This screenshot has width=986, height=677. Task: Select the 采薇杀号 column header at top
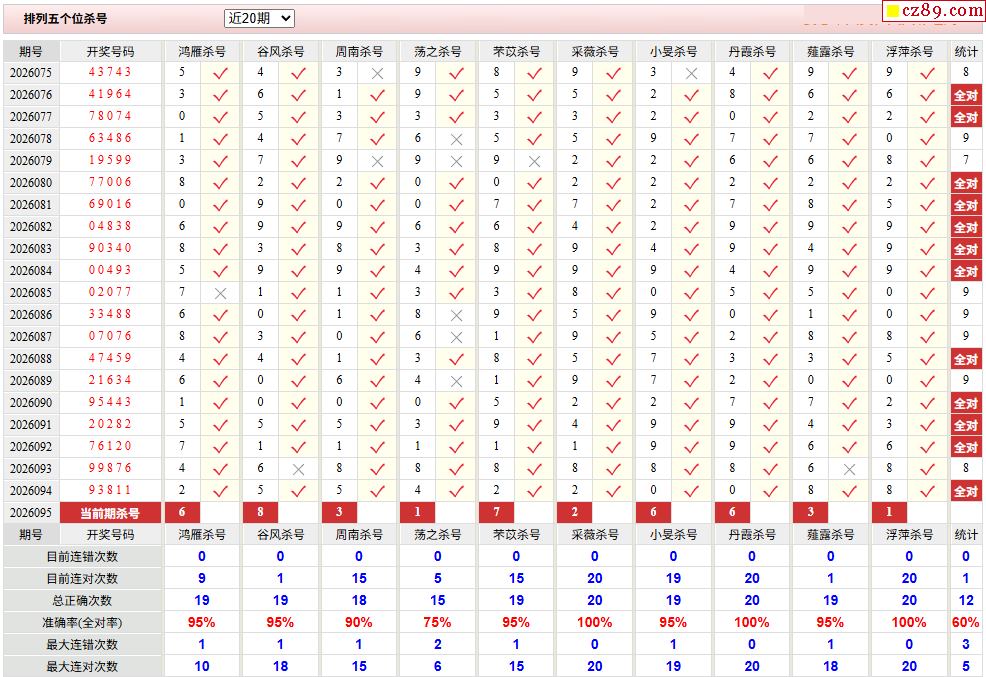pos(595,51)
